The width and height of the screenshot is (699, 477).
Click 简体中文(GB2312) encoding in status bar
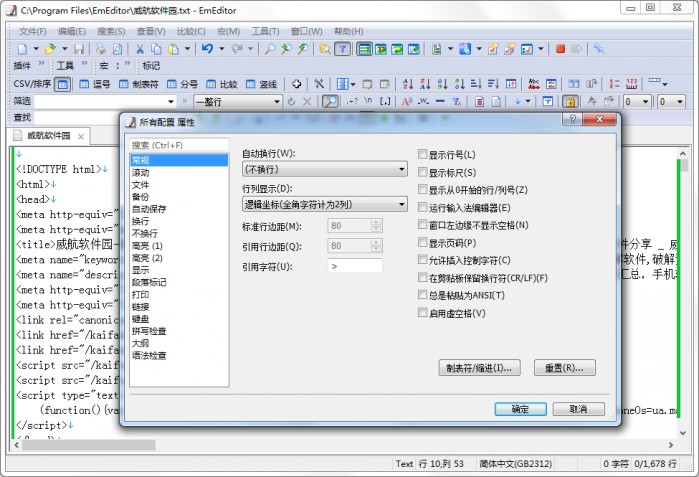(x=516, y=464)
